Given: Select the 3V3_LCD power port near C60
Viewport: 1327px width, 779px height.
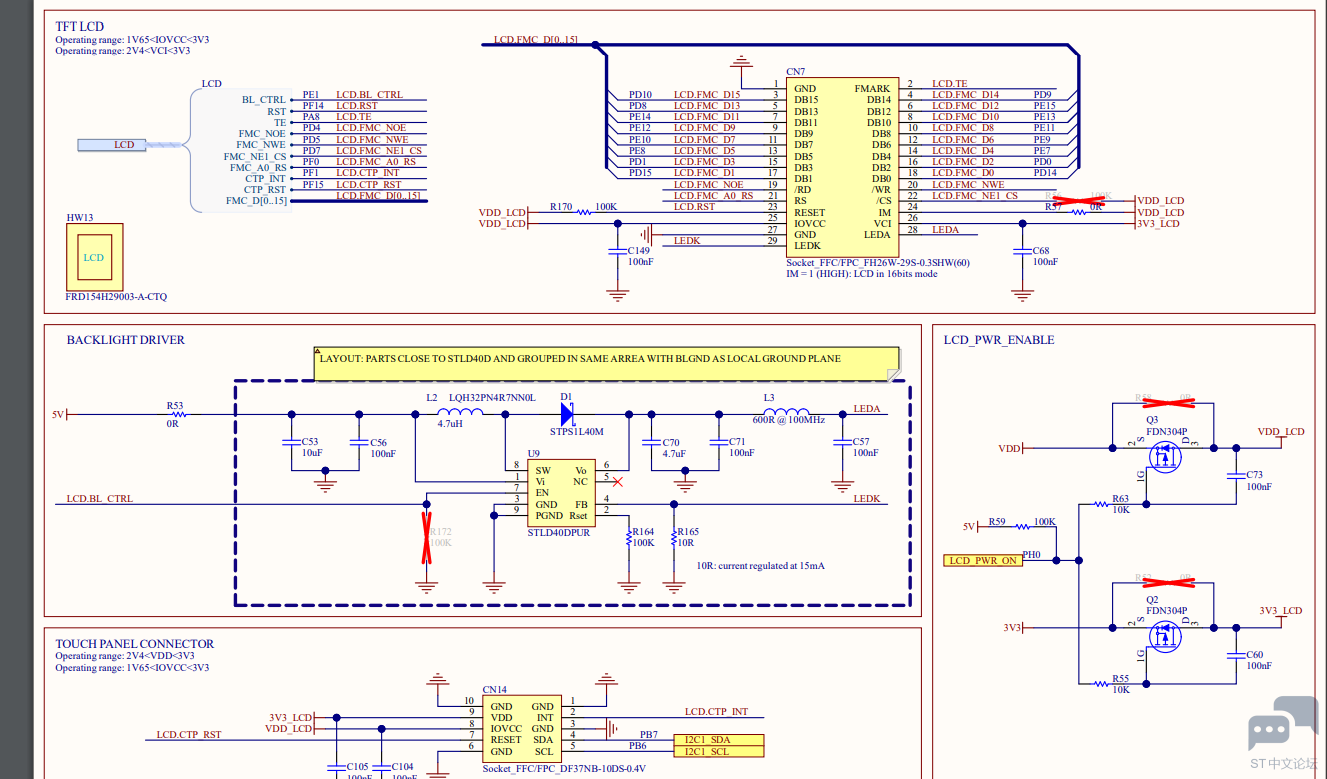Looking at the screenshot, I should 1281,612.
